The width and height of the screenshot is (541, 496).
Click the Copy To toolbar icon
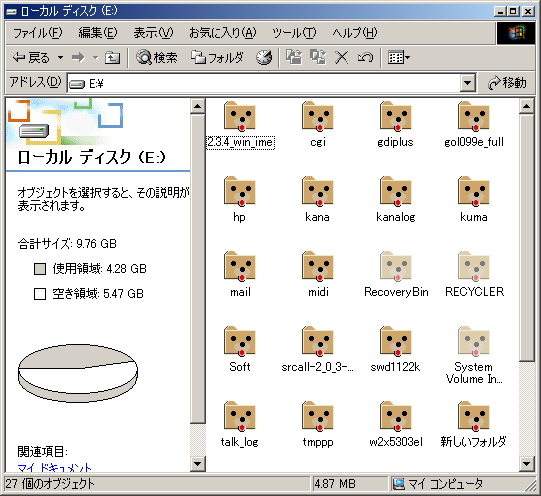coord(318,58)
